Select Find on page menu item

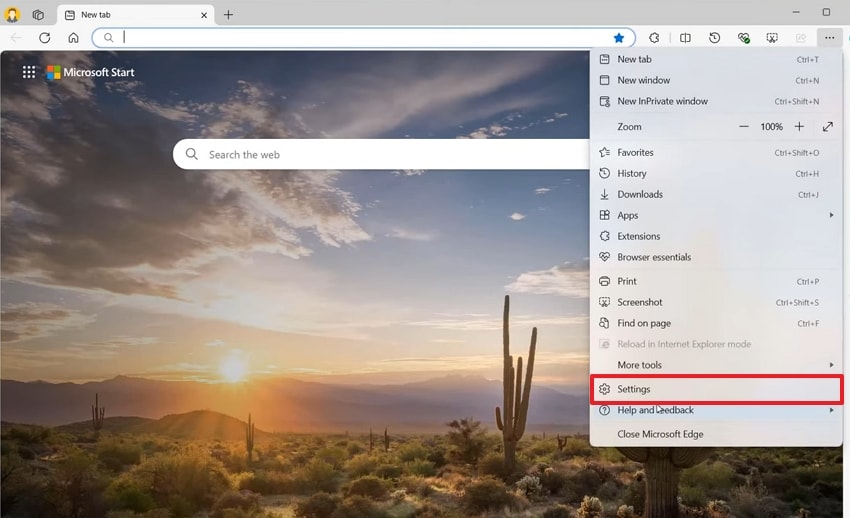click(x=716, y=323)
